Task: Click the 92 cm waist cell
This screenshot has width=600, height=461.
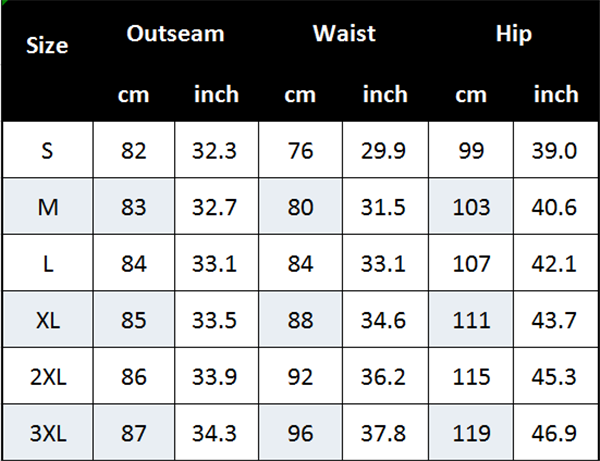Action: click(300, 378)
